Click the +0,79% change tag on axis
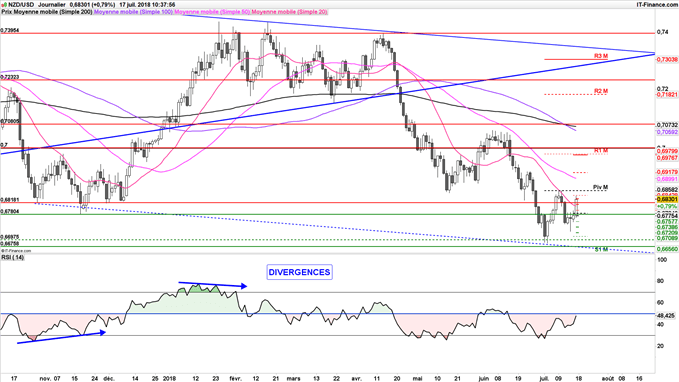The image size is (679, 382). click(x=667, y=207)
